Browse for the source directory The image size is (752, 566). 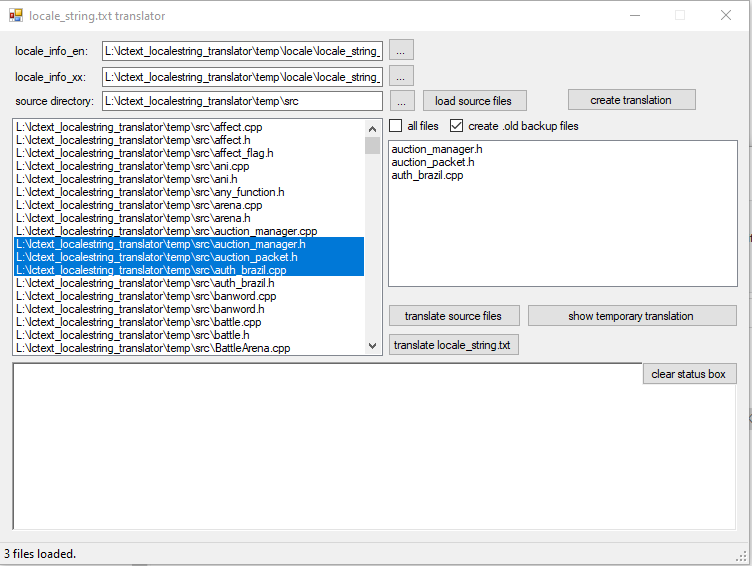point(401,101)
